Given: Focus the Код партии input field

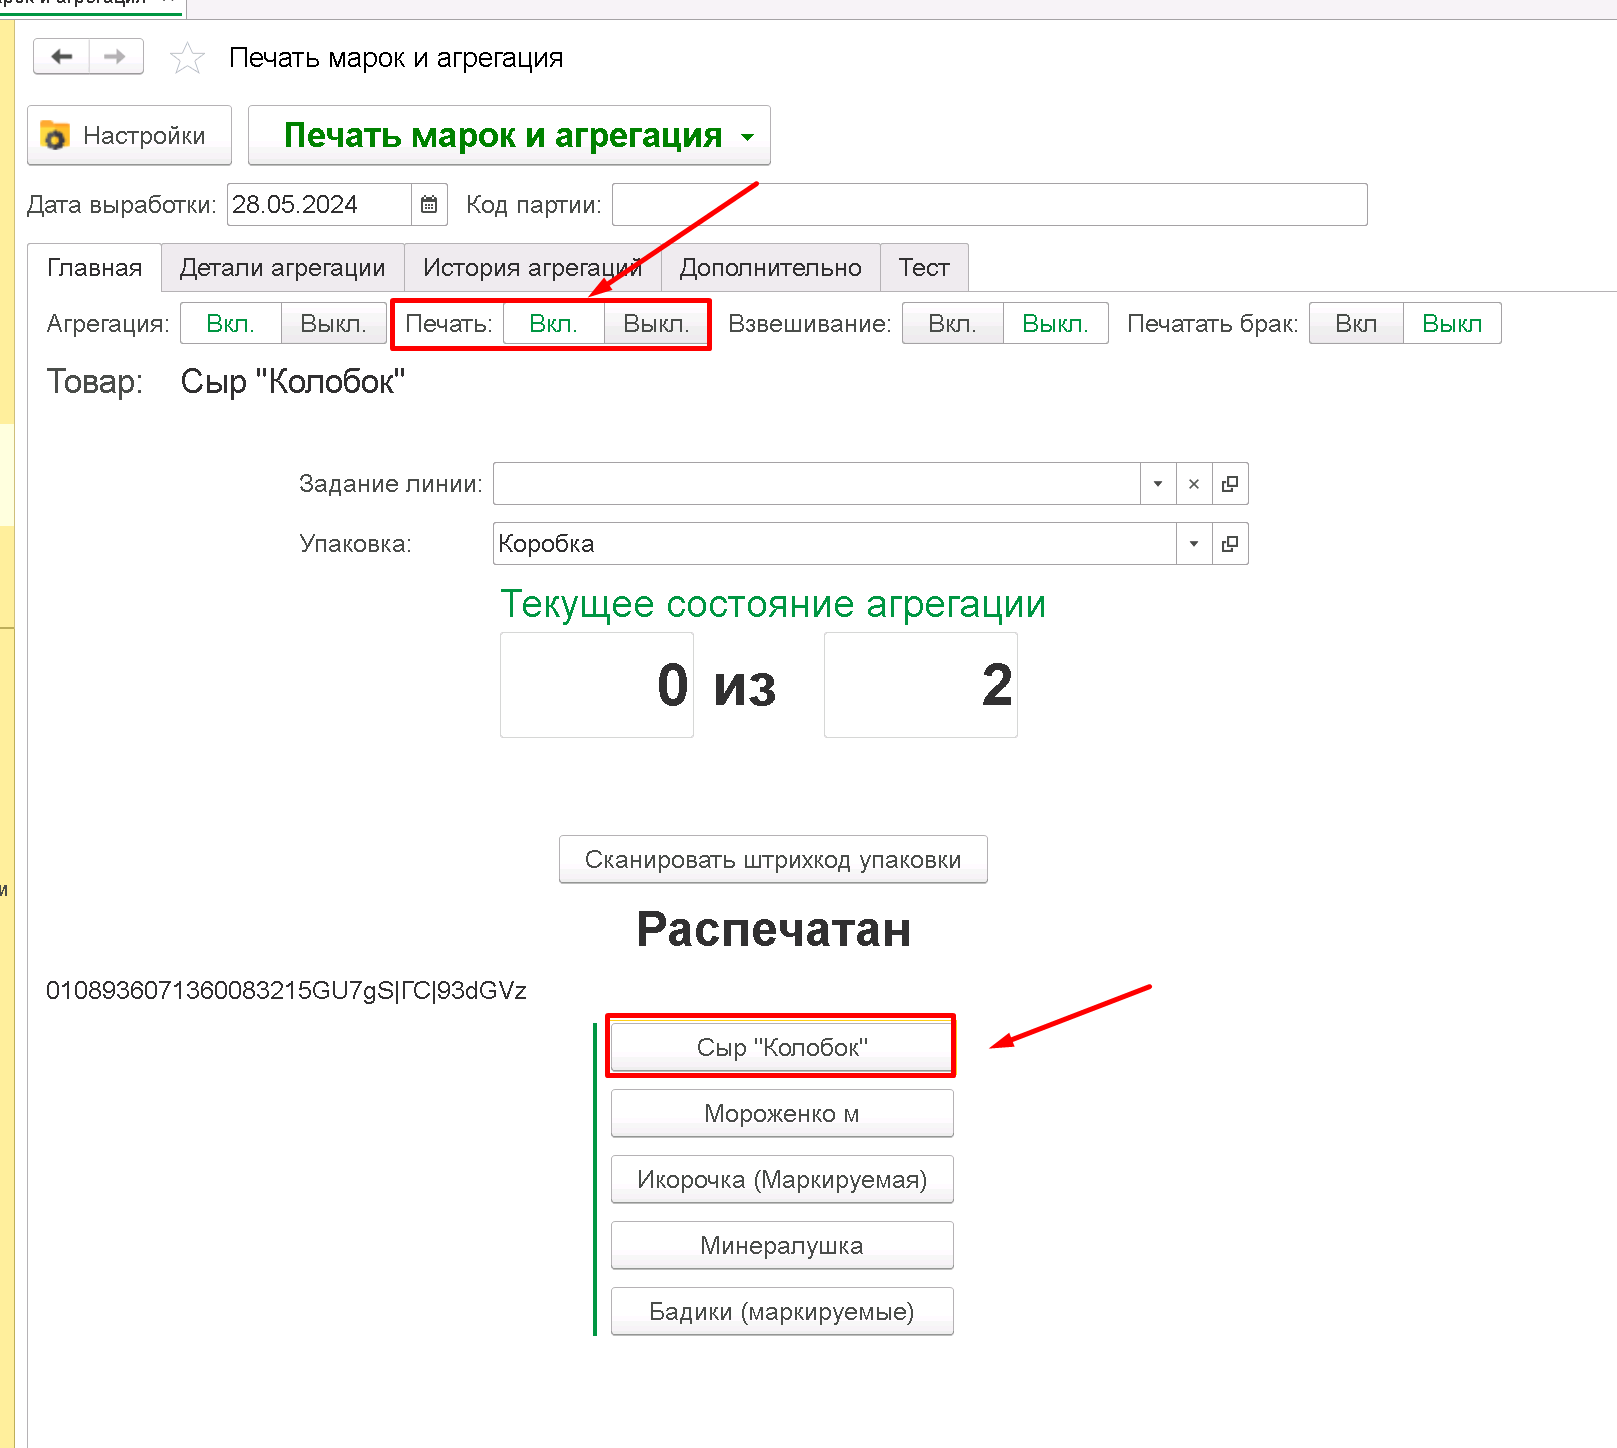Looking at the screenshot, I should pyautogui.click(x=990, y=205).
